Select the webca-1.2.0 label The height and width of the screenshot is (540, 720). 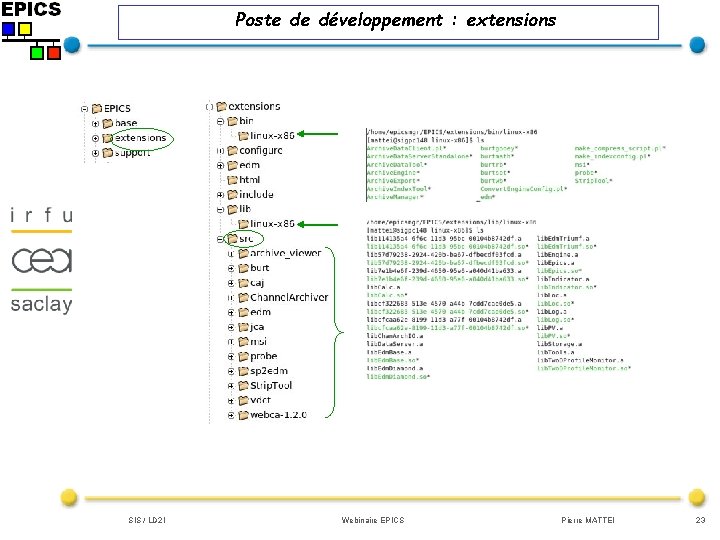click(278, 415)
